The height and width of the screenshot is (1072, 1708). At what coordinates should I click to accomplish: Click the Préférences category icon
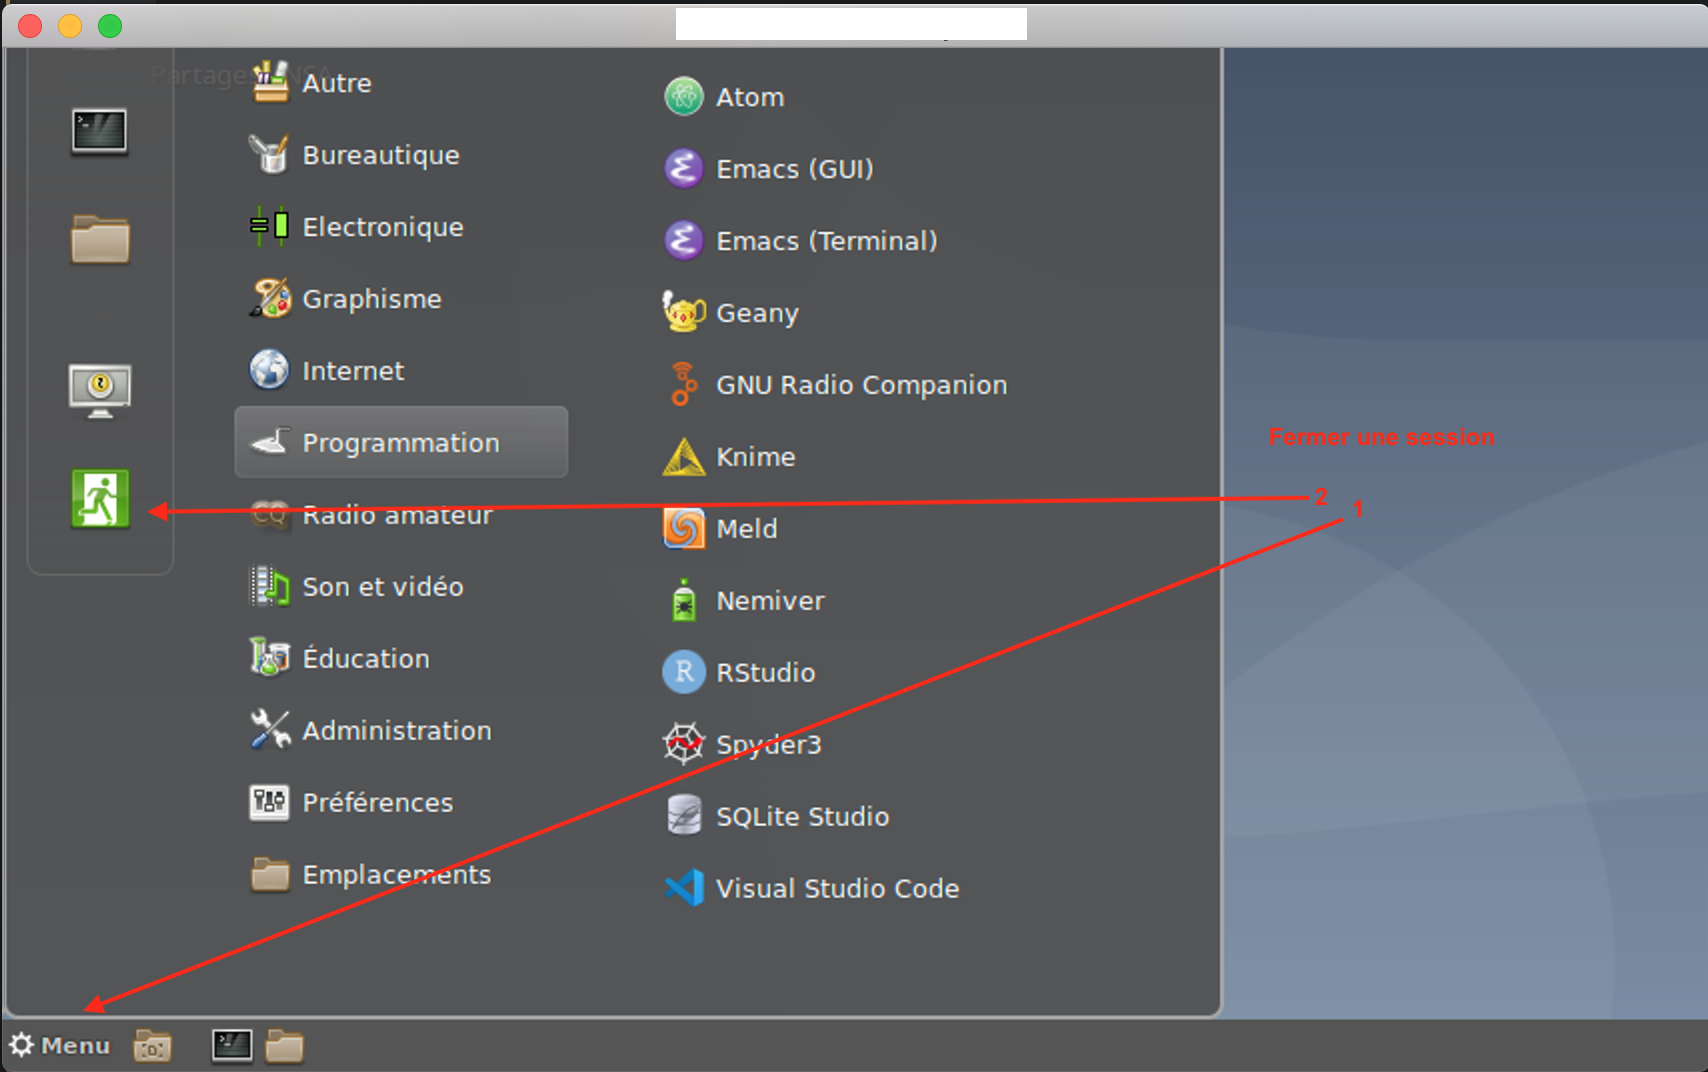(x=270, y=802)
